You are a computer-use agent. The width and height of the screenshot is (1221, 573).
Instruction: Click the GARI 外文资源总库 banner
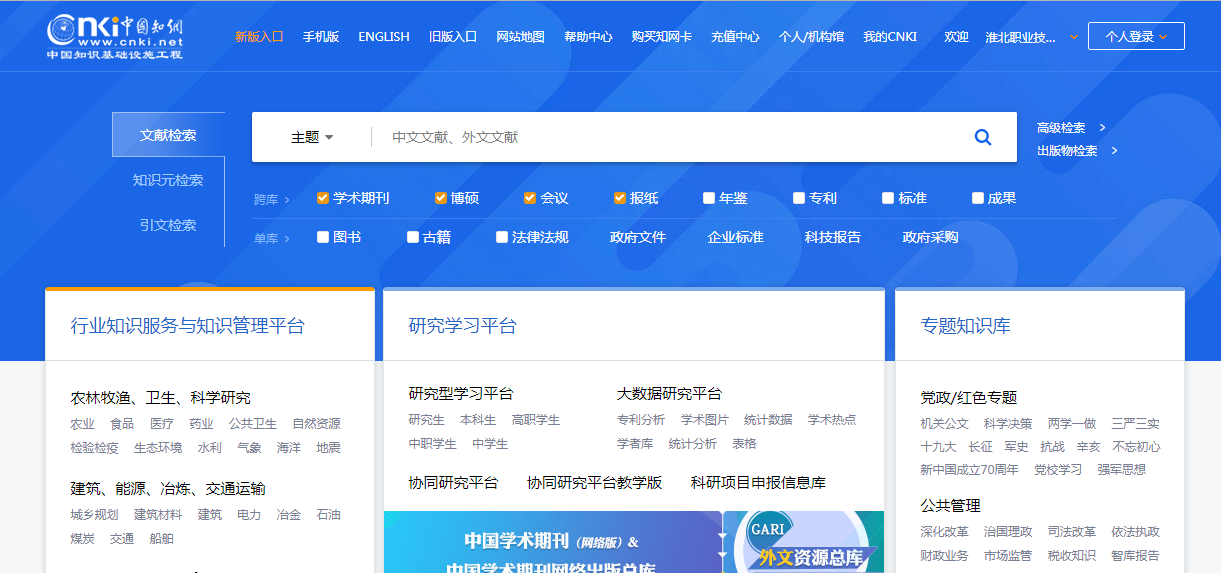point(804,542)
